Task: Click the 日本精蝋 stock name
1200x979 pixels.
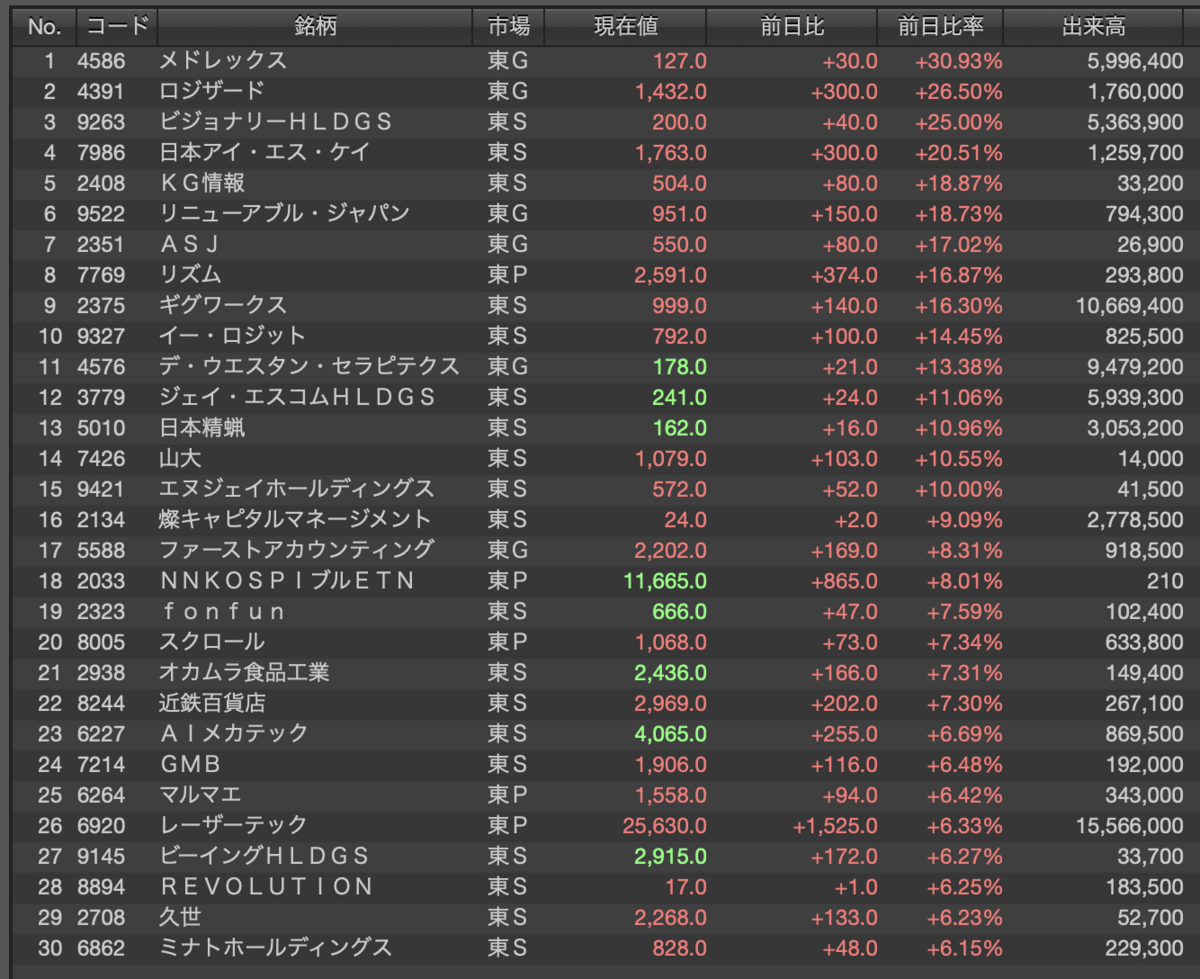Action: click(x=202, y=428)
